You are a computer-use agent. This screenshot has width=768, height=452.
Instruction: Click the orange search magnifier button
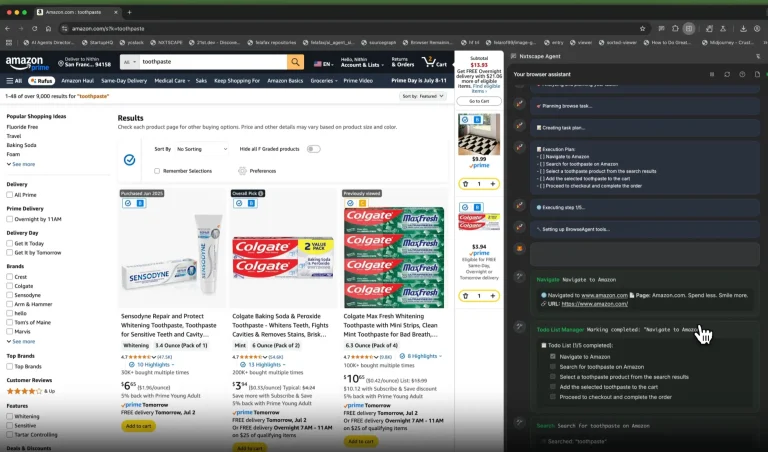(x=295, y=62)
